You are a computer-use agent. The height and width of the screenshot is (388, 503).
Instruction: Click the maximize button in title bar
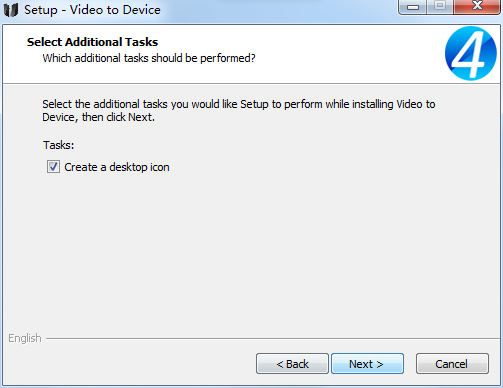tap(440, 7)
